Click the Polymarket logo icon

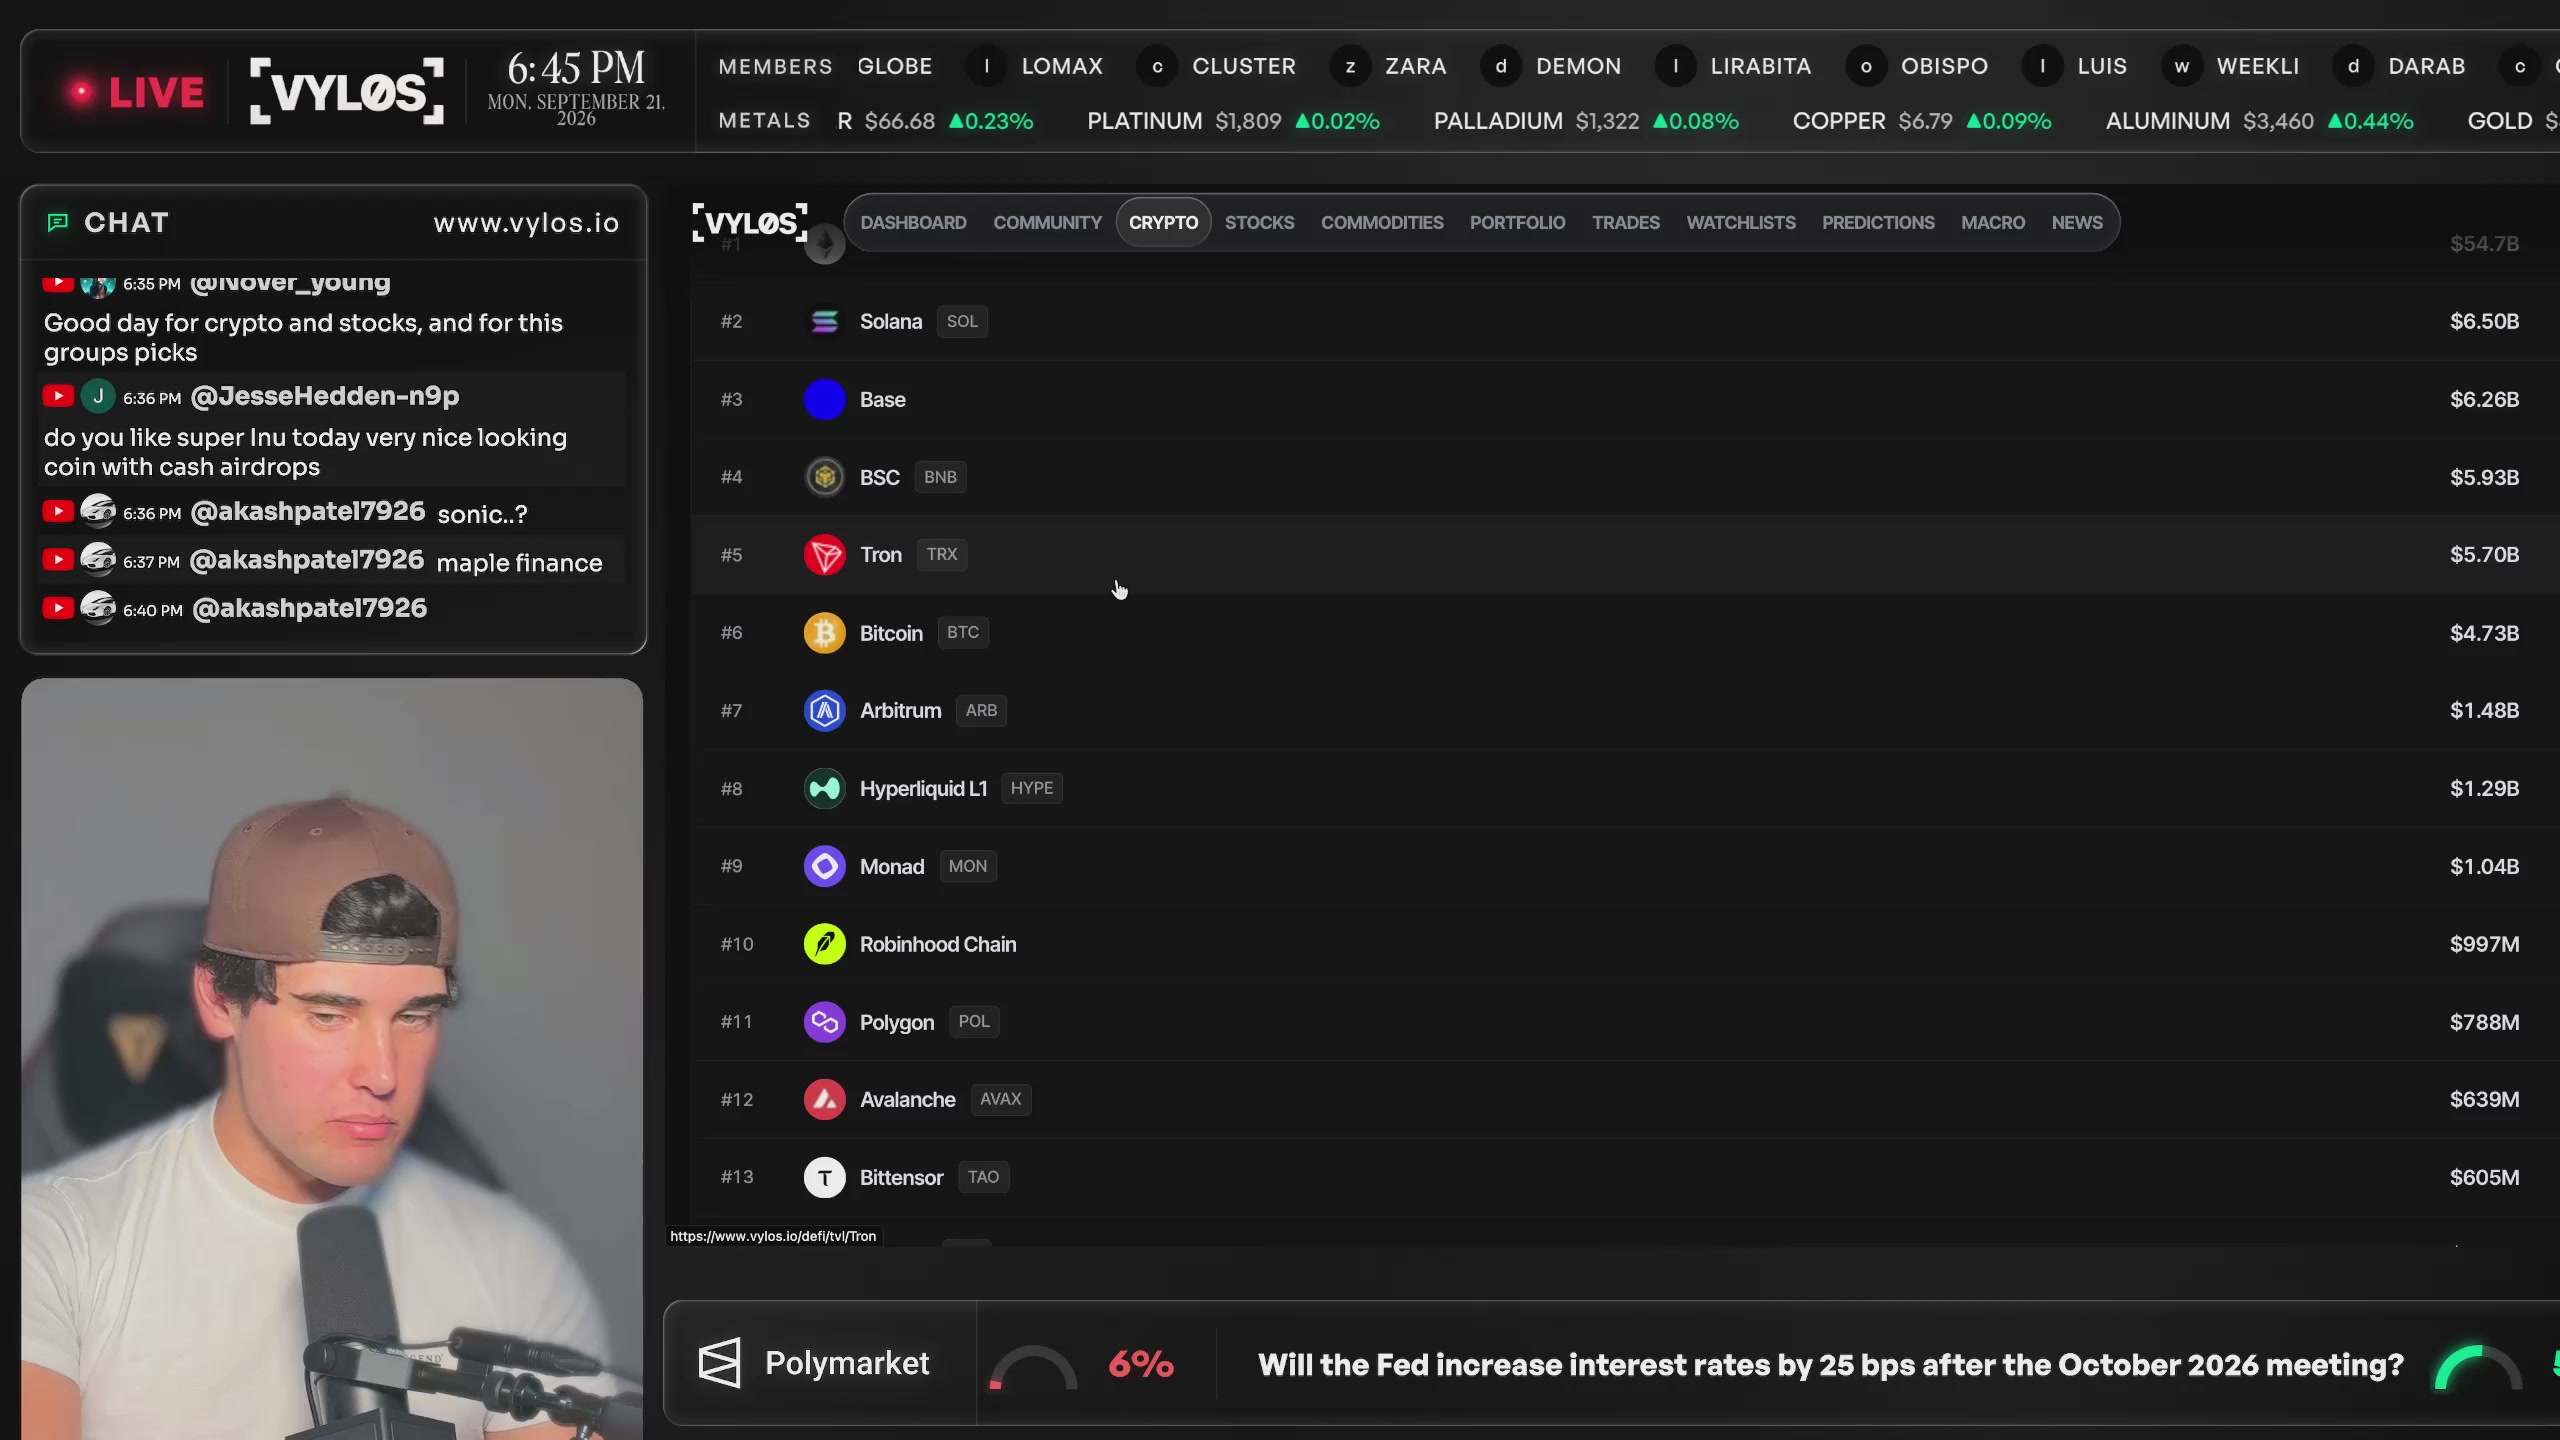point(719,1363)
